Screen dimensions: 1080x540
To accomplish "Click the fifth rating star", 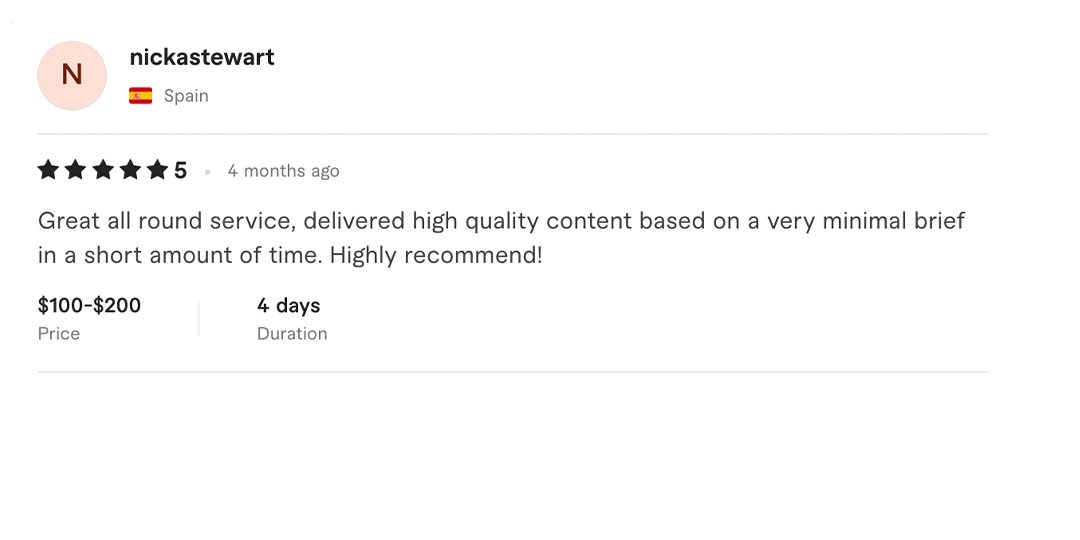I will (x=157, y=170).
